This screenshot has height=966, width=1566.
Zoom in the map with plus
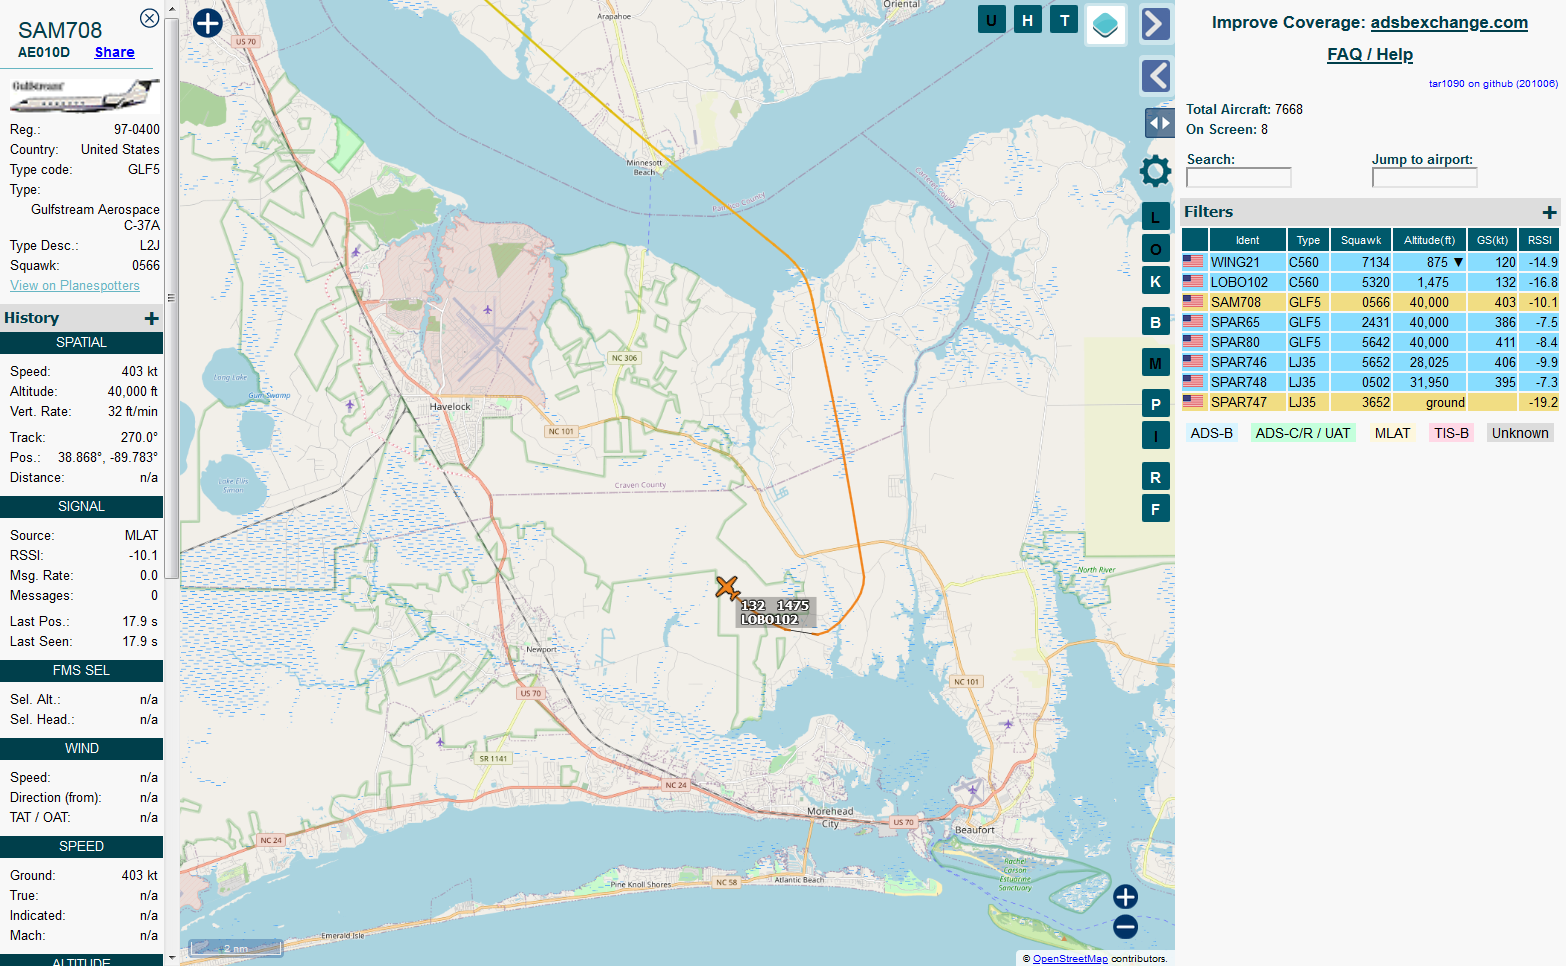click(x=1125, y=897)
